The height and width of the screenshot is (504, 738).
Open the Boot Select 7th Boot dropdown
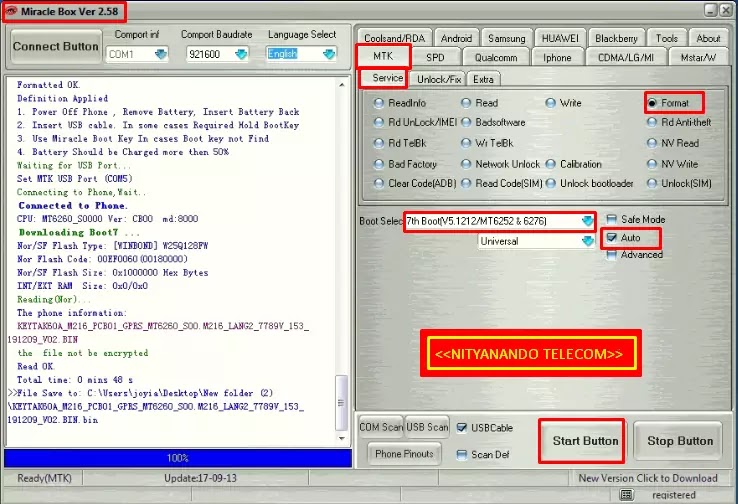click(587, 221)
